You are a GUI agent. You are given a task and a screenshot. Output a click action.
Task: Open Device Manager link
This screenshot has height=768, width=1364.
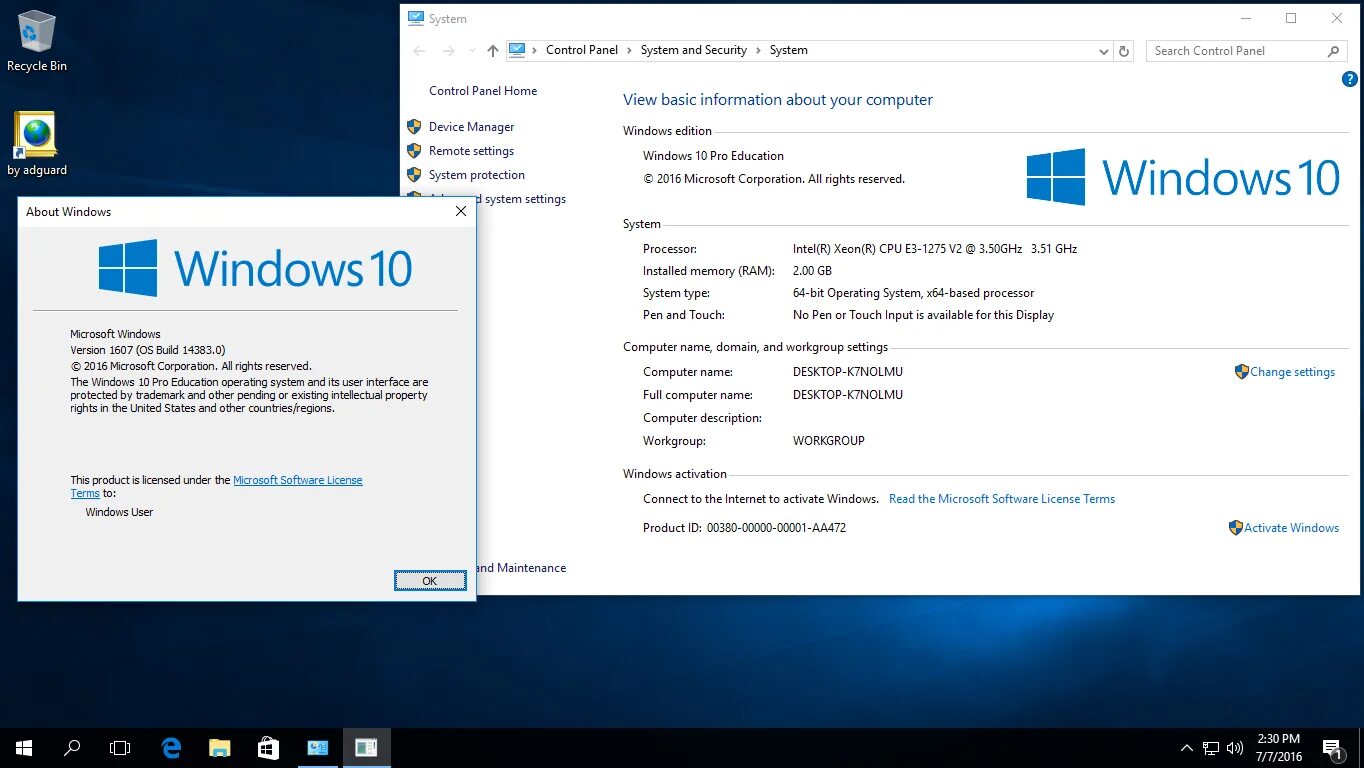tap(472, 127)
